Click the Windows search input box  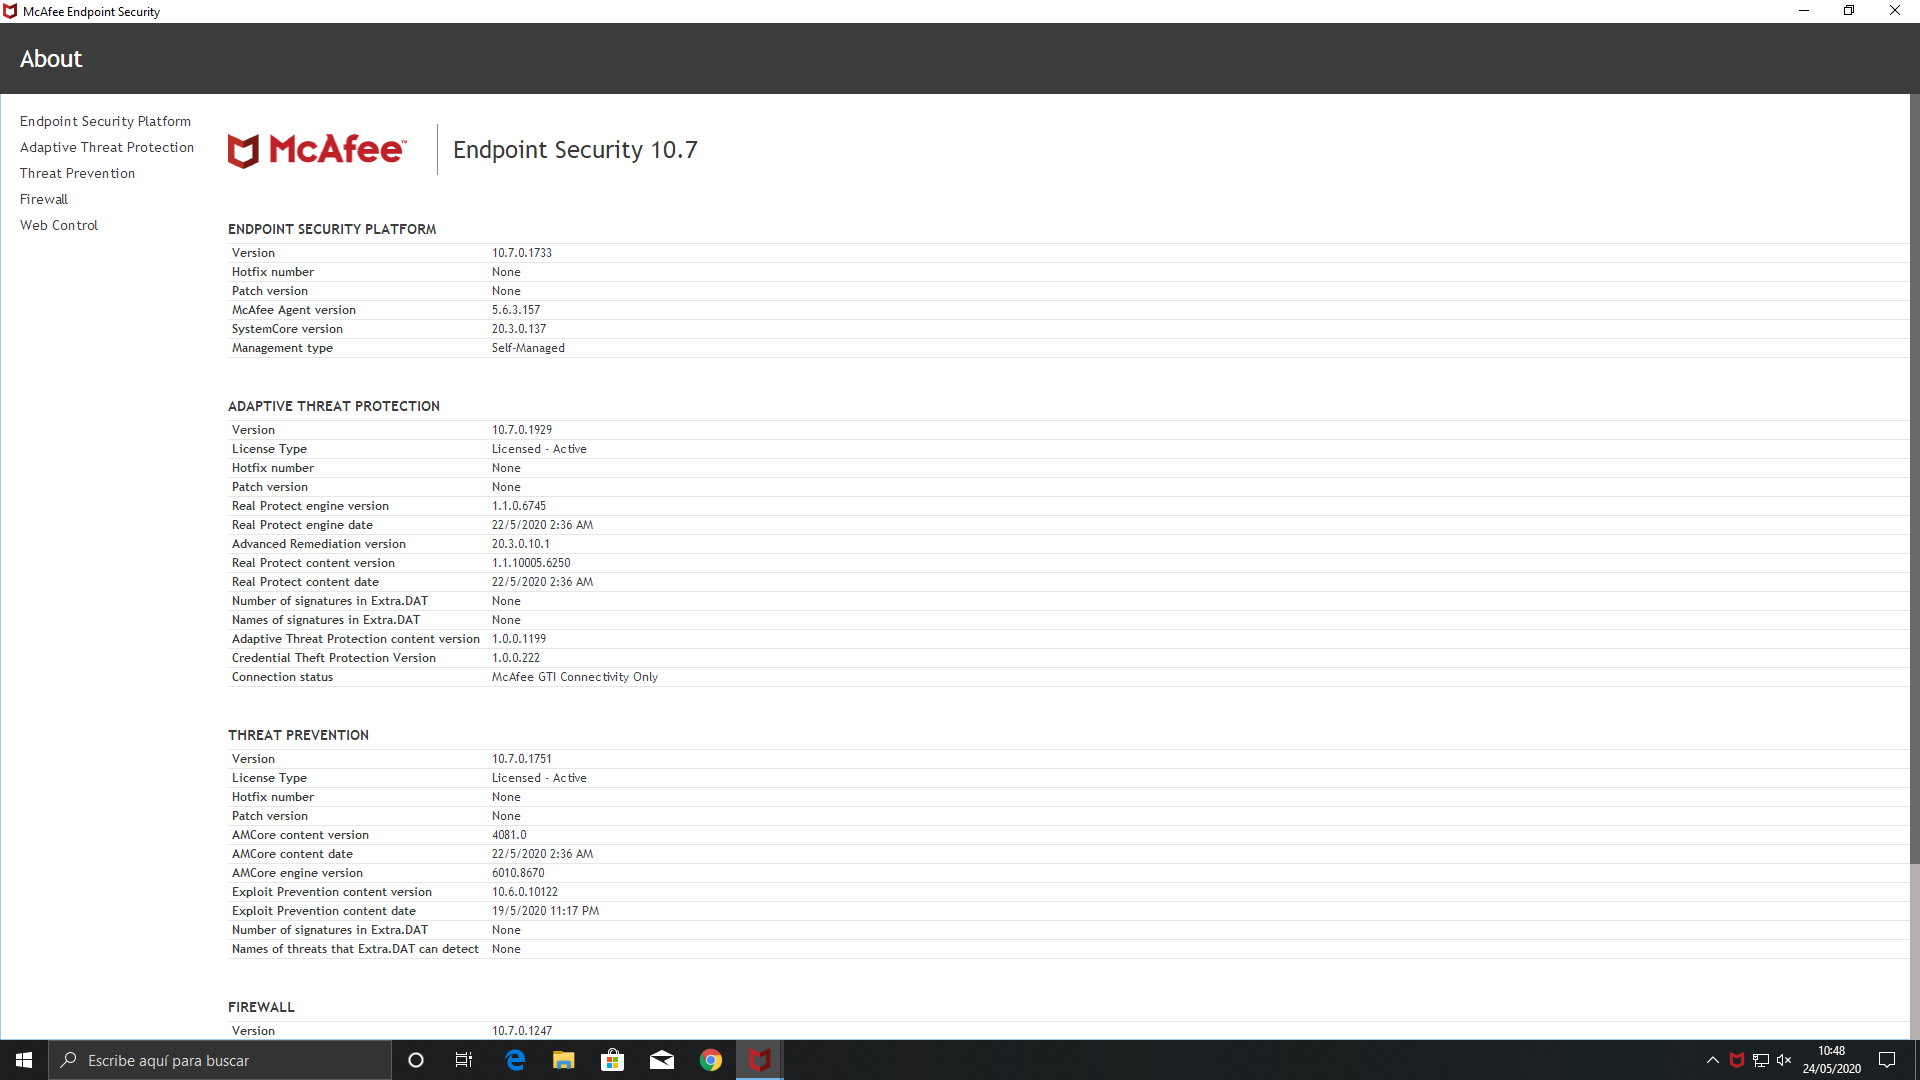pyautogui.click(x=220, y=1060)
